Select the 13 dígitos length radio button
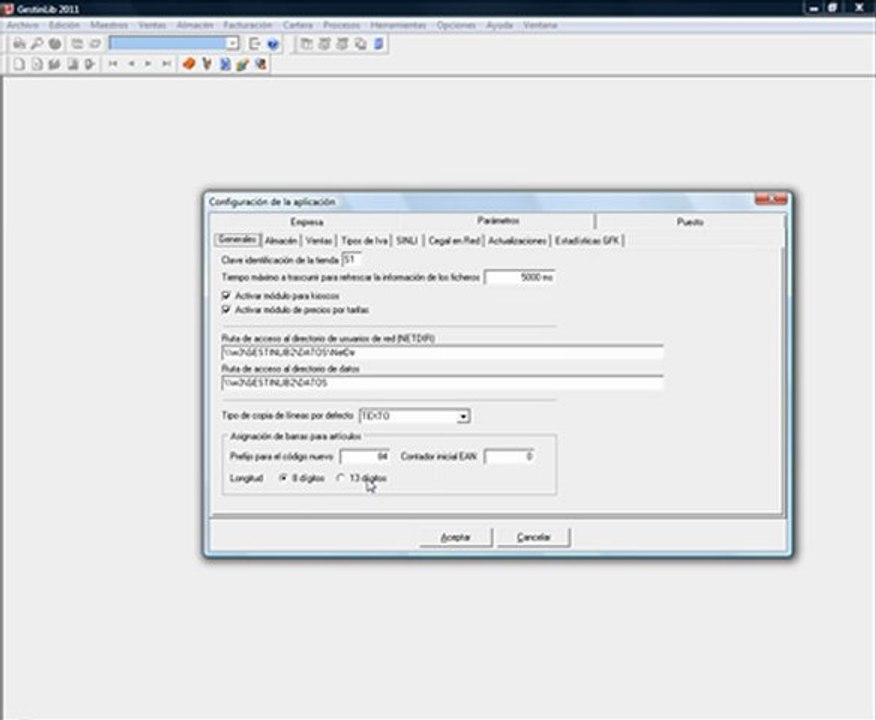This screenshot has width=876, height=720. point(340,478)
